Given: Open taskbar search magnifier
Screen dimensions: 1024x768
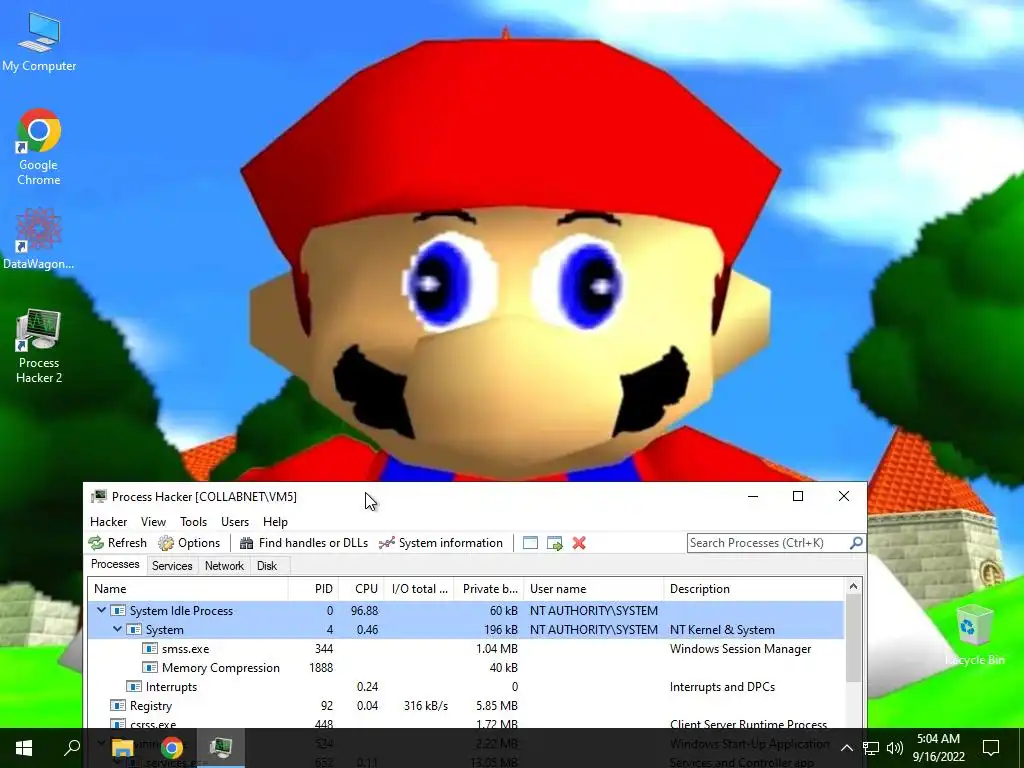Looking at the screenshot, I should [72, 748].
